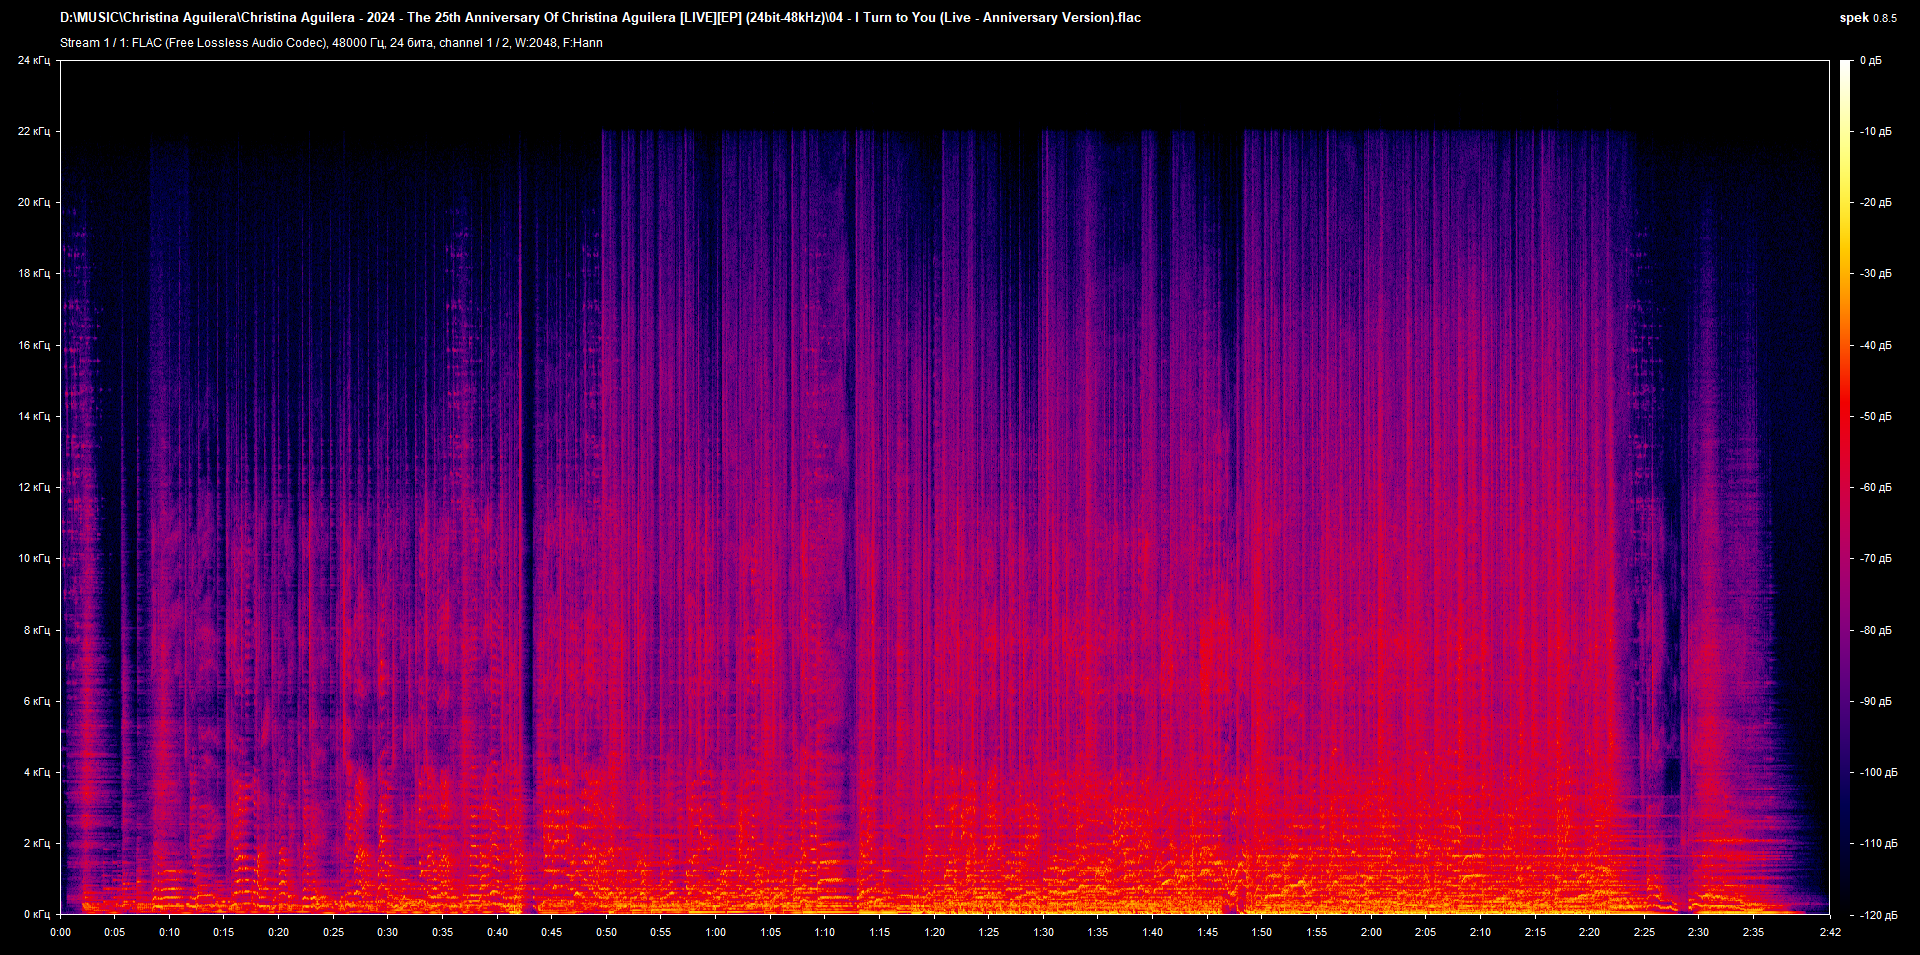This screenshot has height=955, width=1920.
Task: Click the 1:30 time axis marker
Action: (1043, 932)
